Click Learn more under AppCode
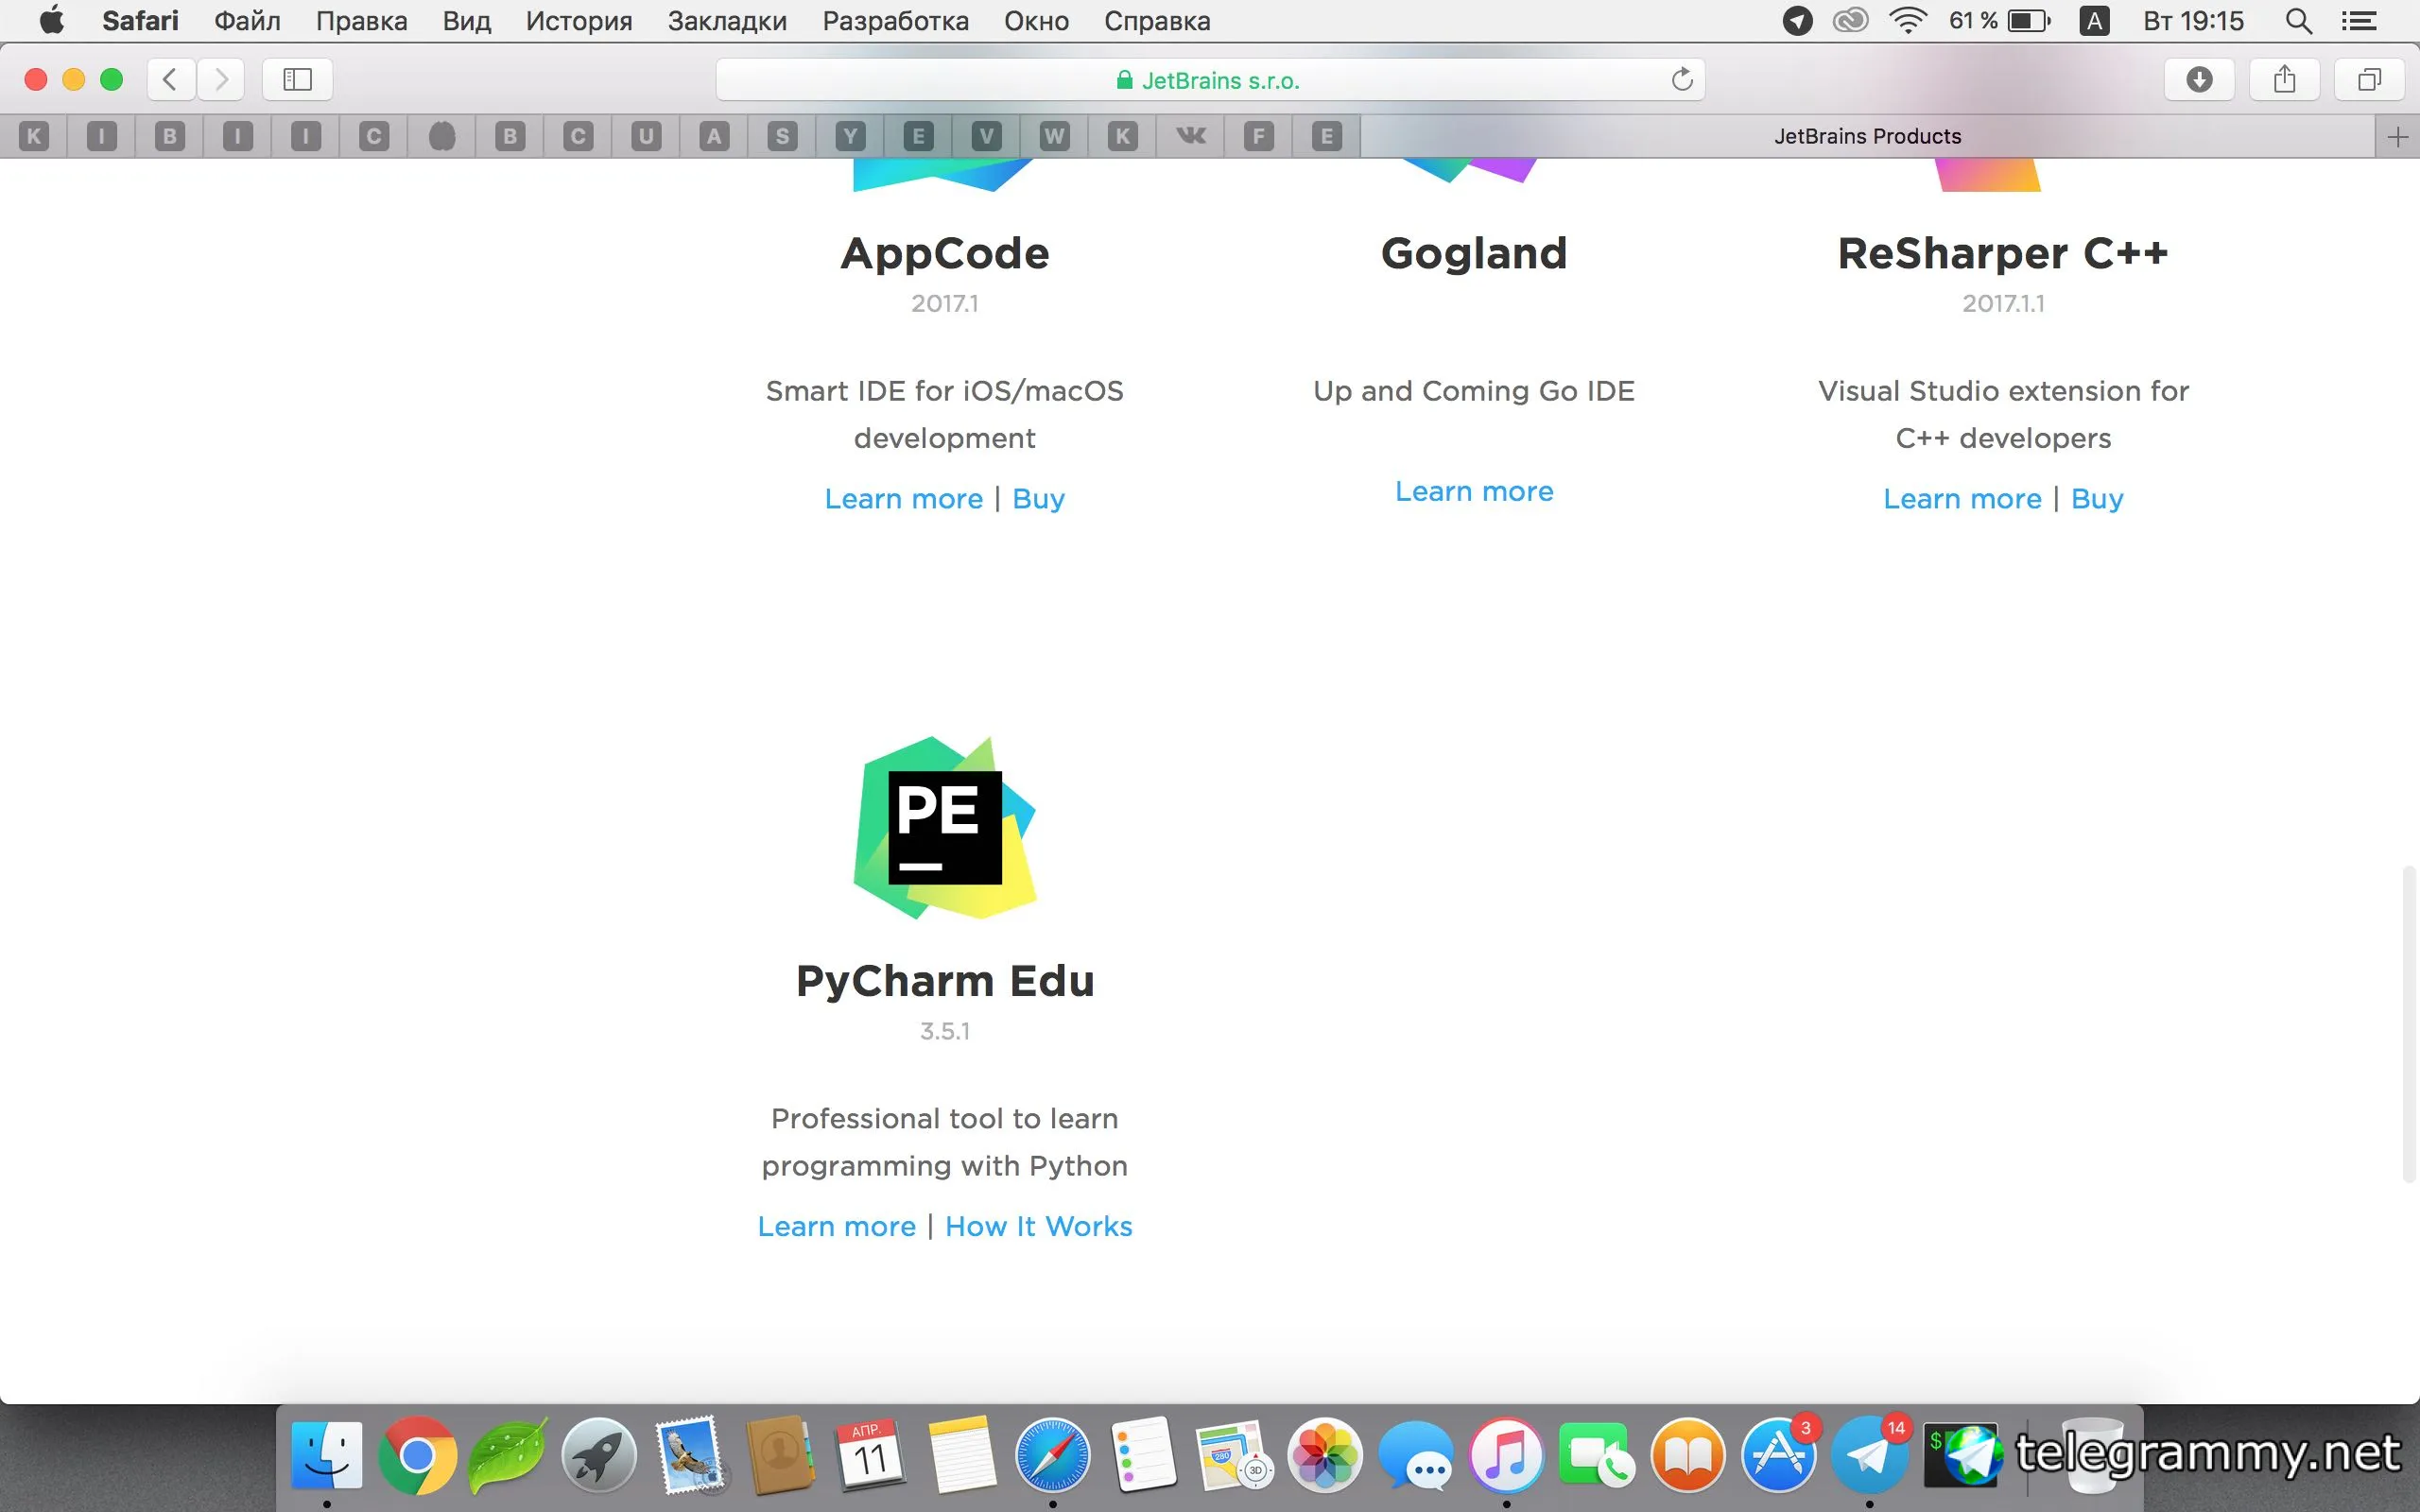 click(x=903, y=498)
